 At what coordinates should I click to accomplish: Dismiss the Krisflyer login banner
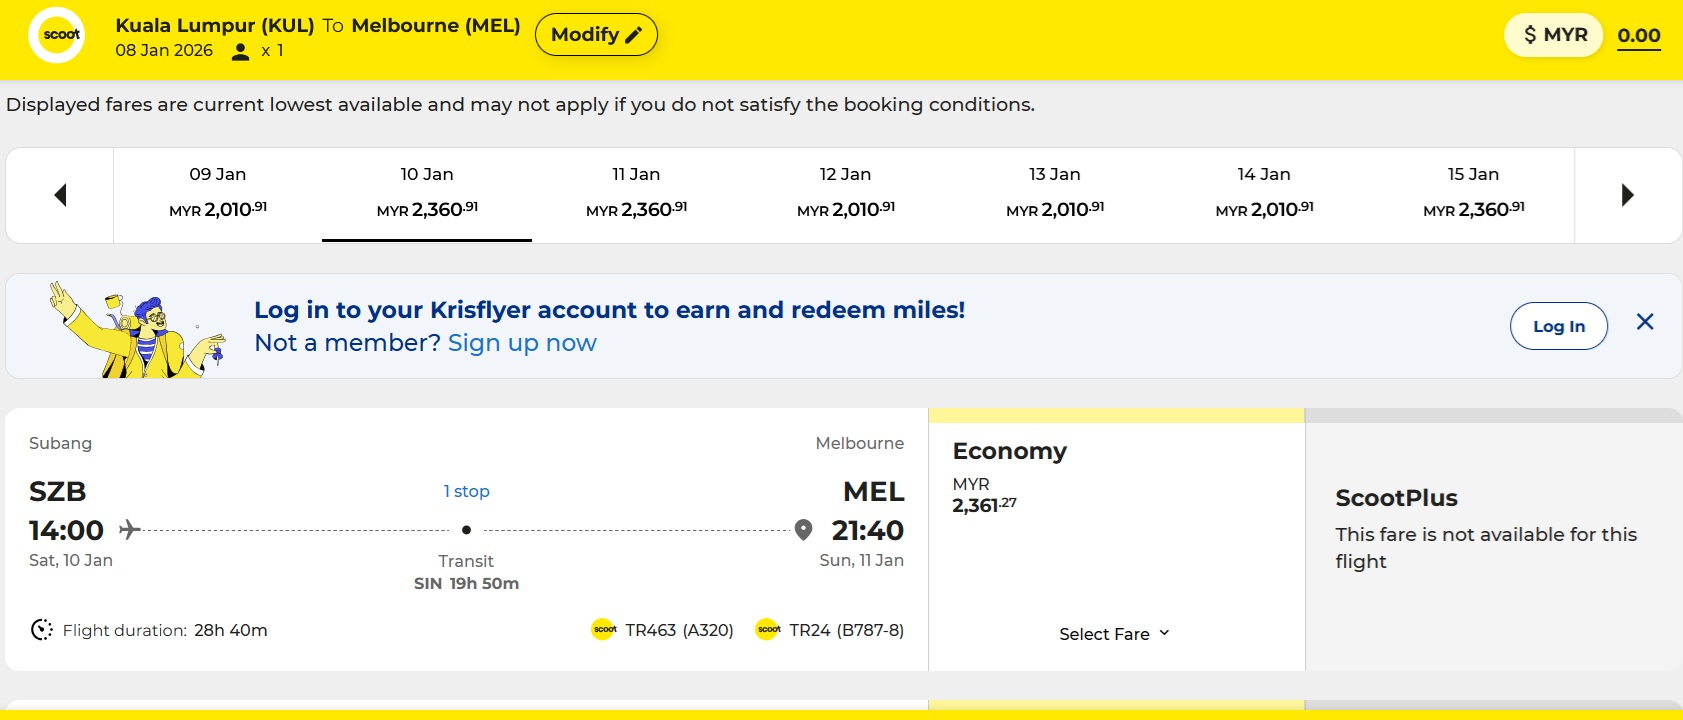pos(1644,322)
